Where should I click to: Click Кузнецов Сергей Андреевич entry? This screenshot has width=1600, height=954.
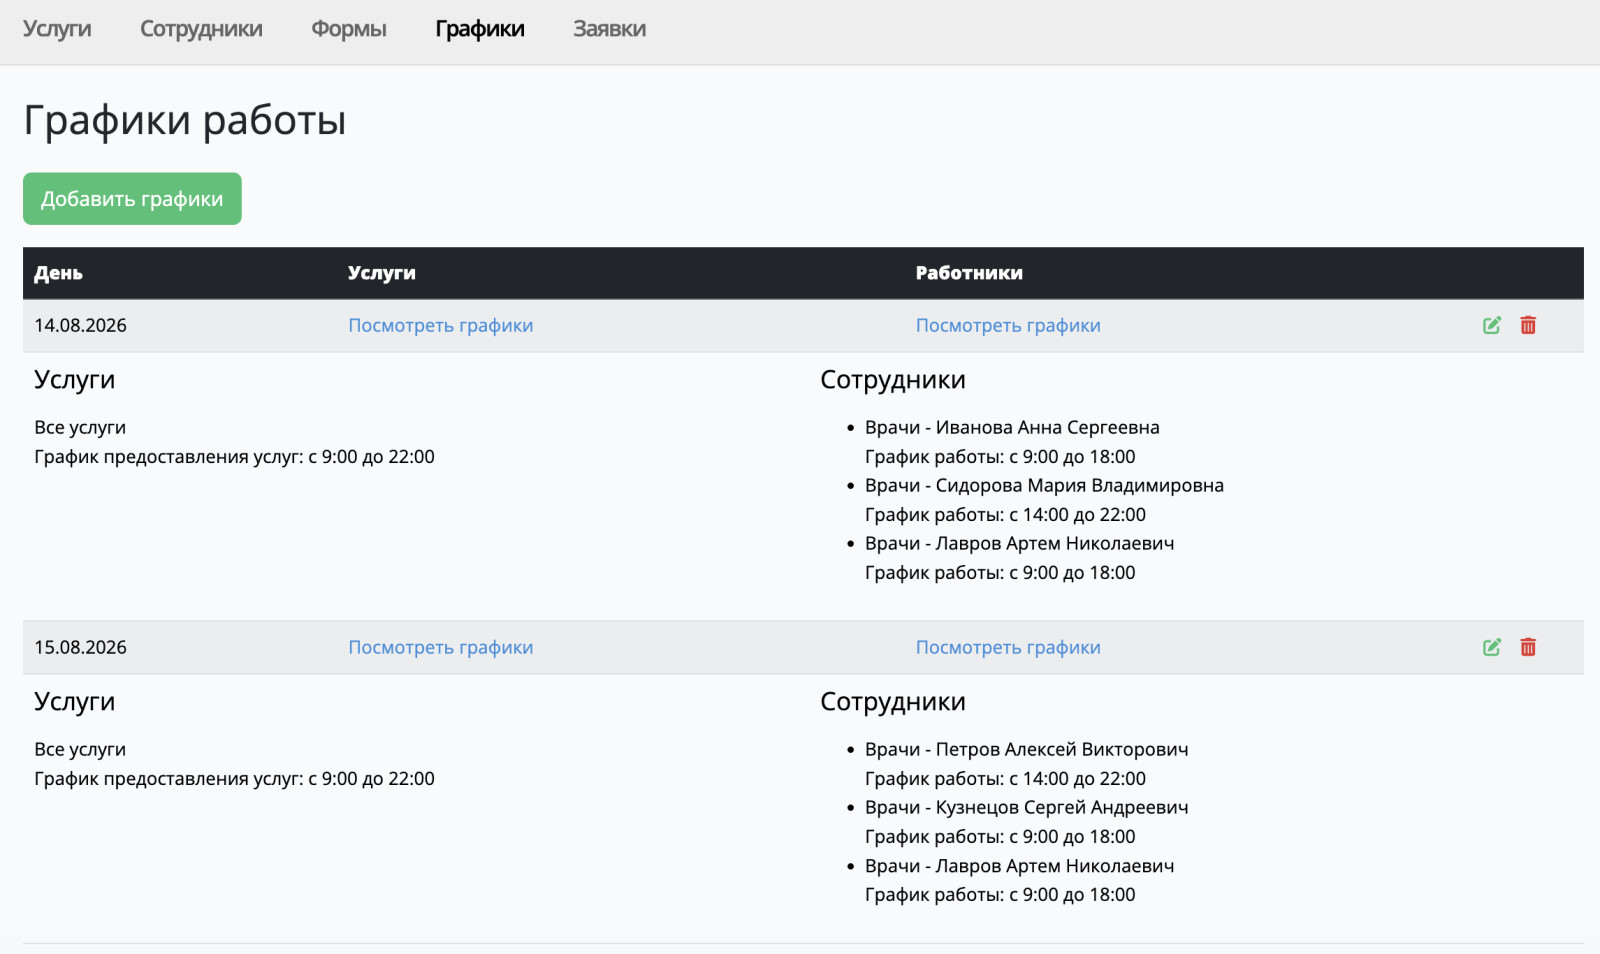[1026, 807]
